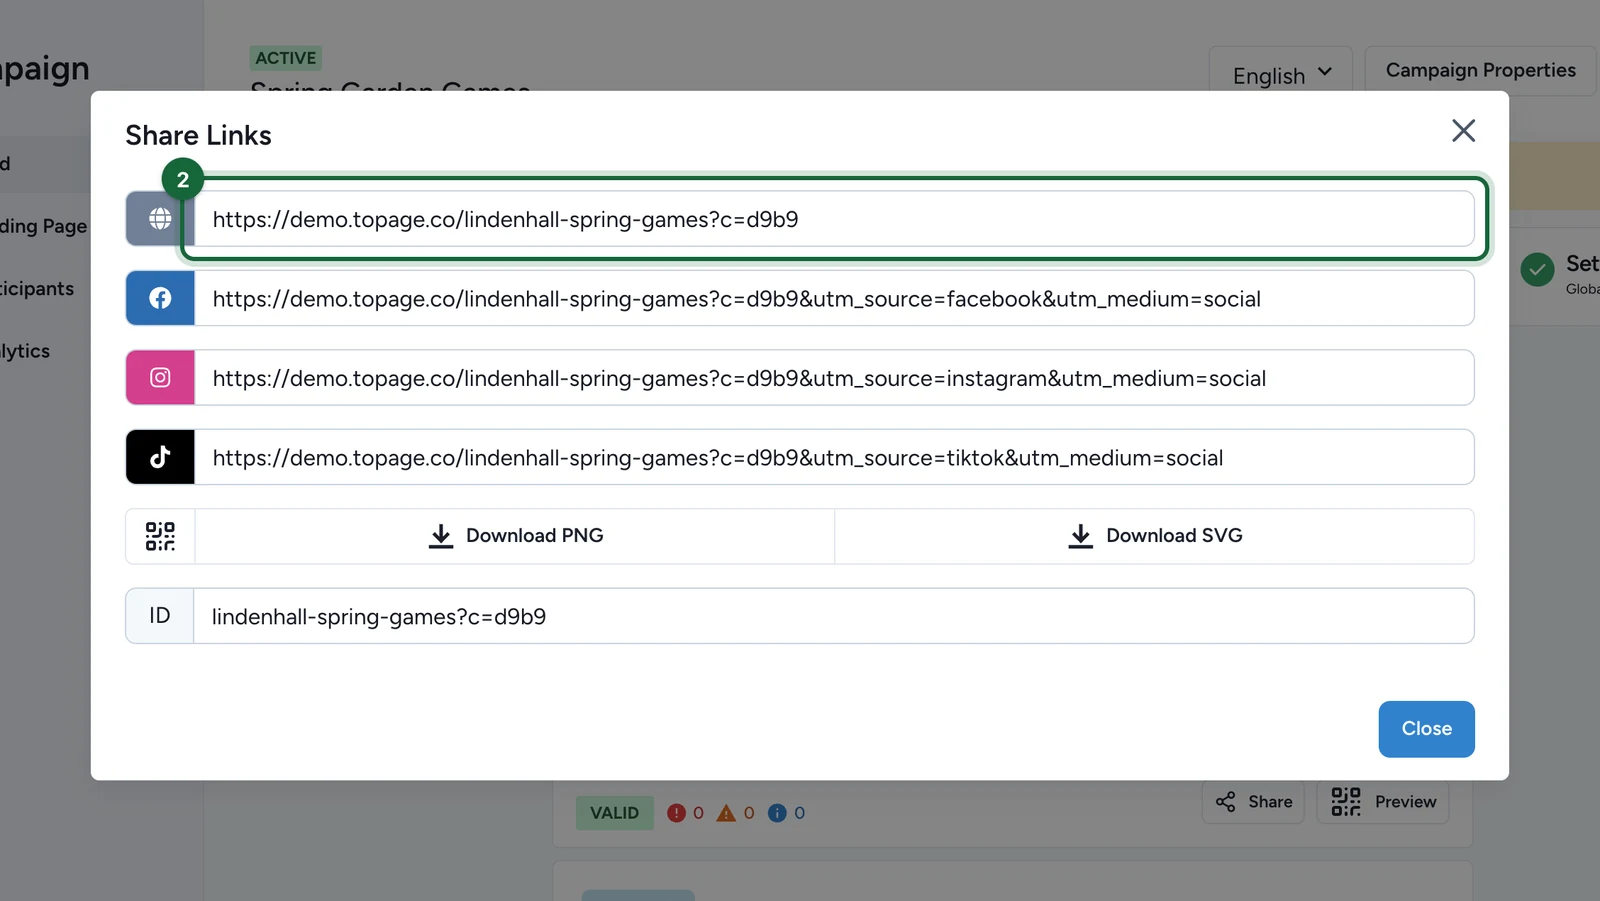
Task: Open Campaign Properties in the background page
Action: [x=1480, y=70]
